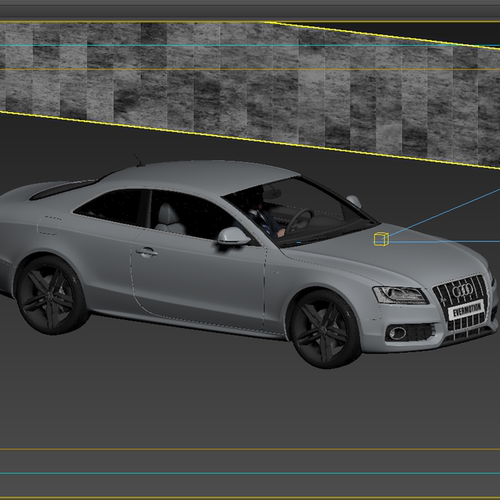Select the yellow cube light gizmo on the hood
This screenshot has width=500, height=500.
coord(381,239)
